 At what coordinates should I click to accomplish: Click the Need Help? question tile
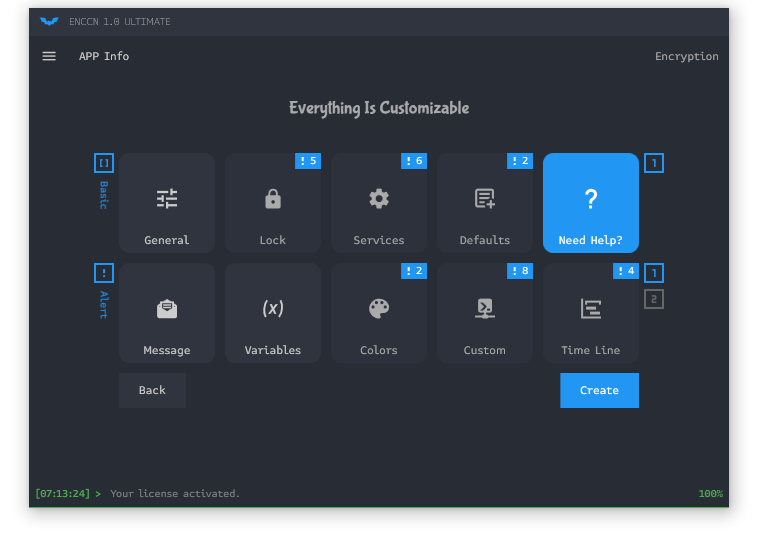pyautogui.click(x=591, y=203)
